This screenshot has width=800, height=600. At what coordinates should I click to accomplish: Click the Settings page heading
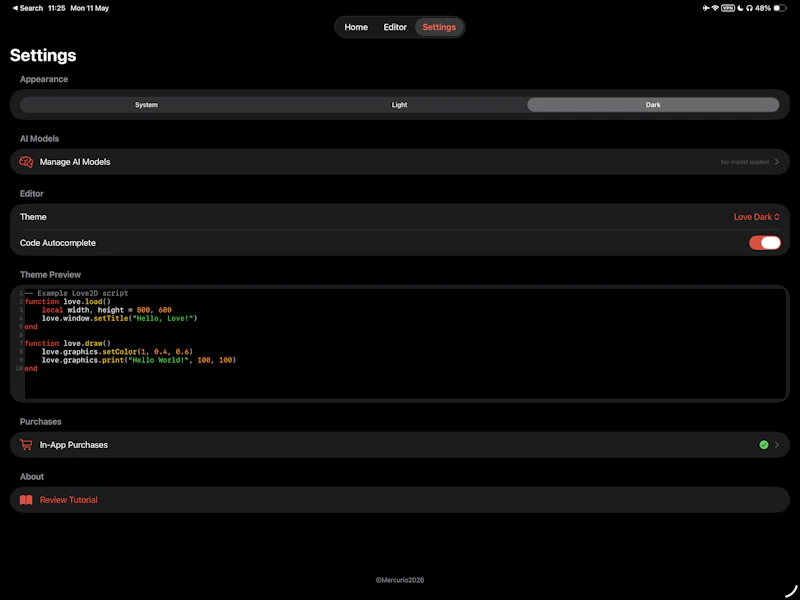click(x=43, y=55)
